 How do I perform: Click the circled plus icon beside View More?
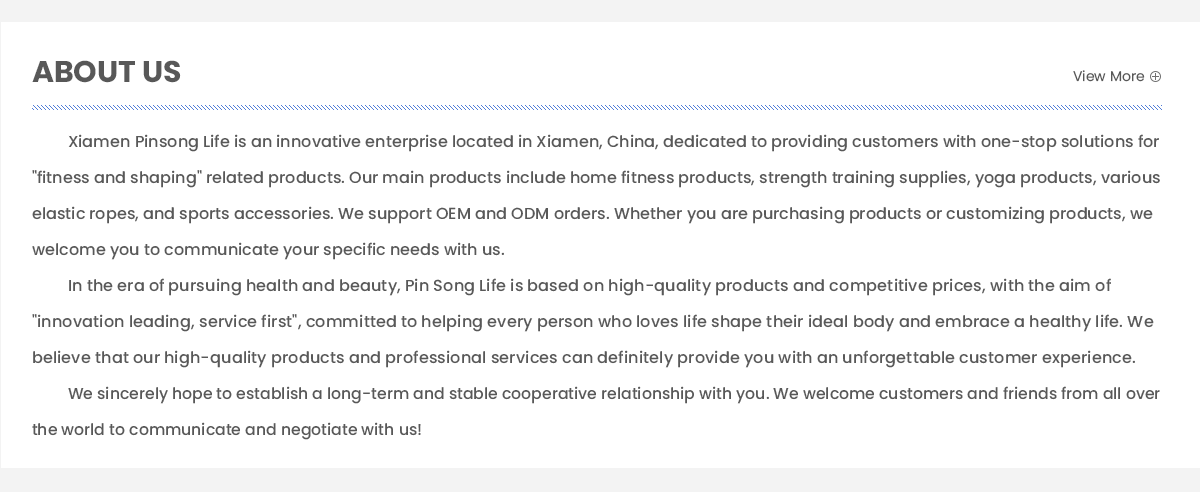click(x=1155, y=76)
